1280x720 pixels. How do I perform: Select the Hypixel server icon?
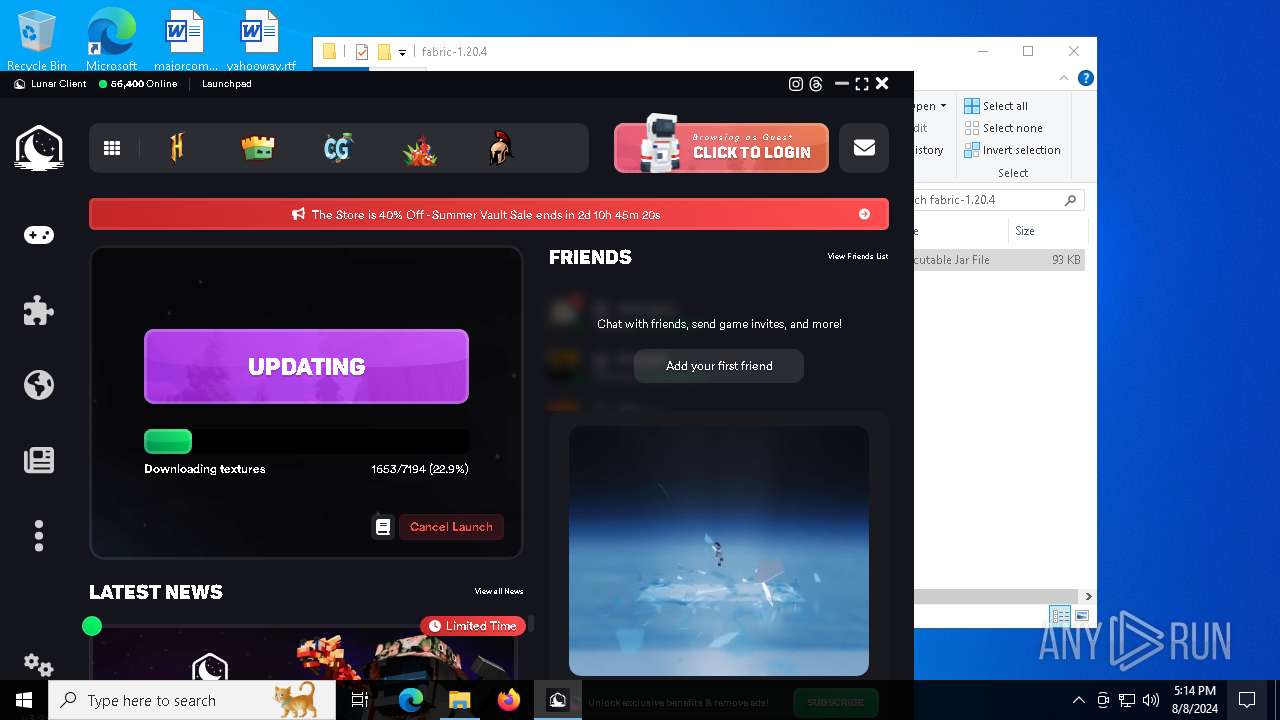point(177,148)
